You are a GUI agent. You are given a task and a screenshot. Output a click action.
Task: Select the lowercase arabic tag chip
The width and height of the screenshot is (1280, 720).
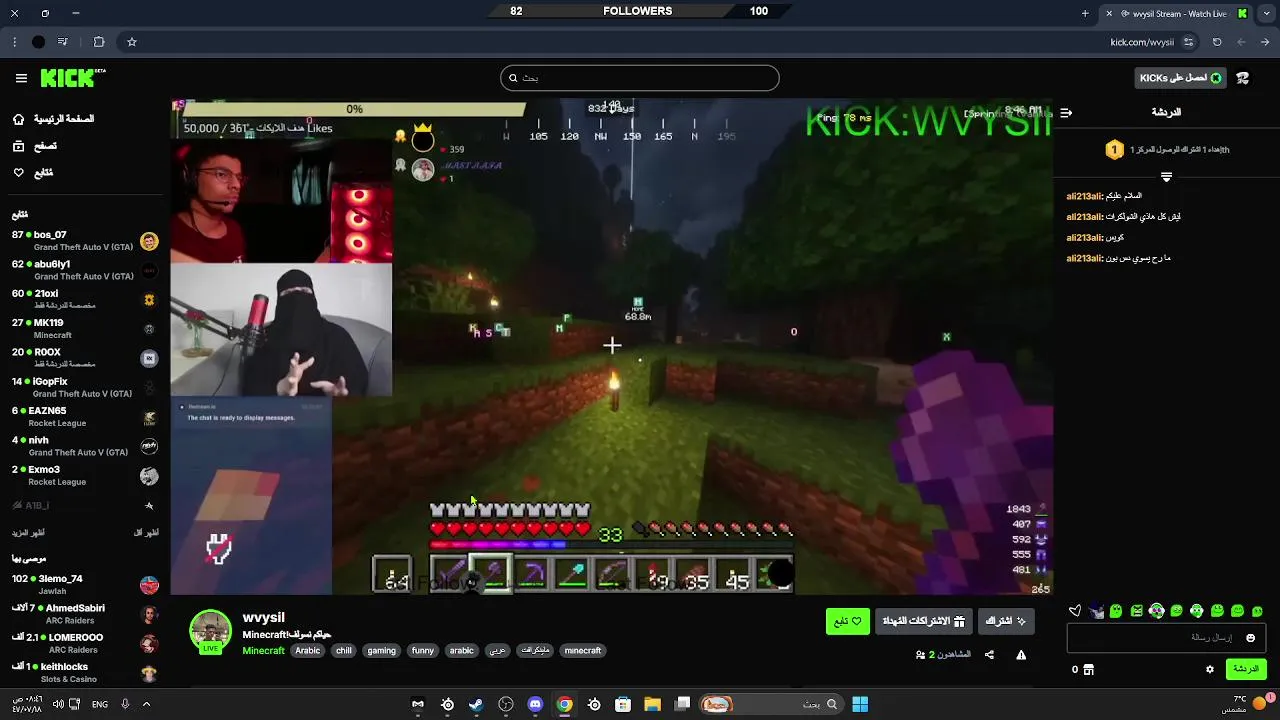[x=462, y=651]
